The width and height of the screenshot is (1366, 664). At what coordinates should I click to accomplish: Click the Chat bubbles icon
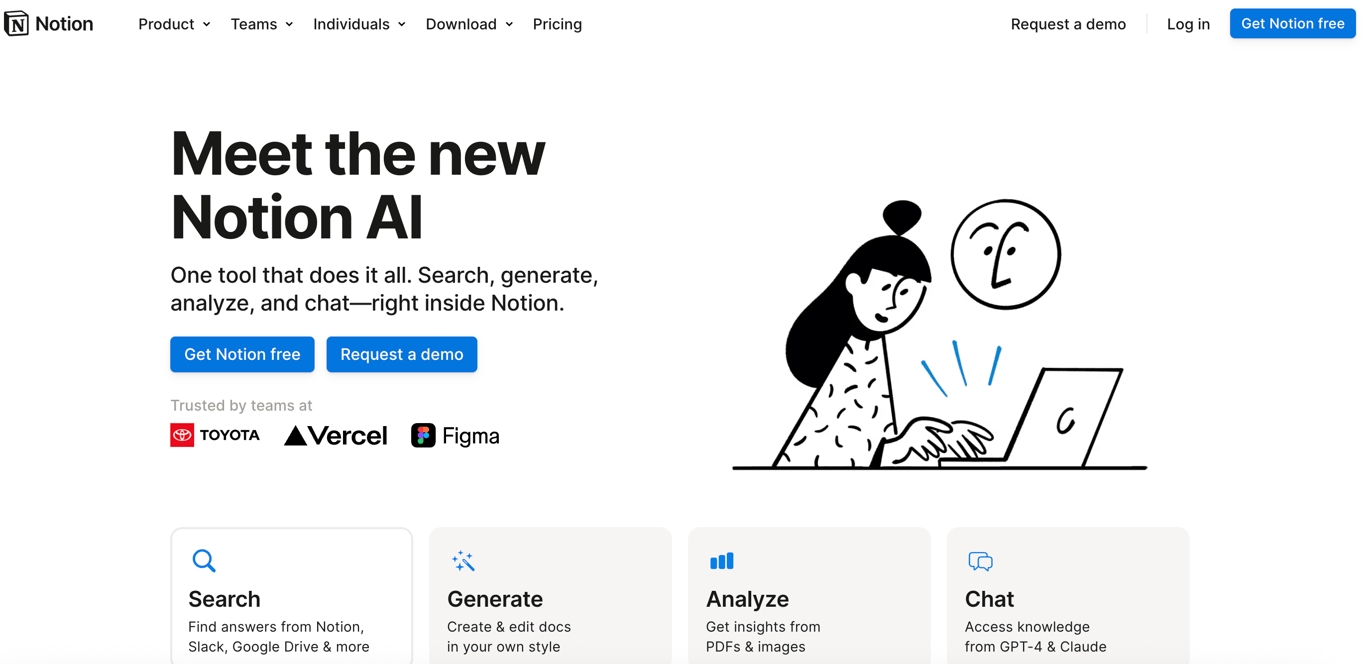(980, 561)
